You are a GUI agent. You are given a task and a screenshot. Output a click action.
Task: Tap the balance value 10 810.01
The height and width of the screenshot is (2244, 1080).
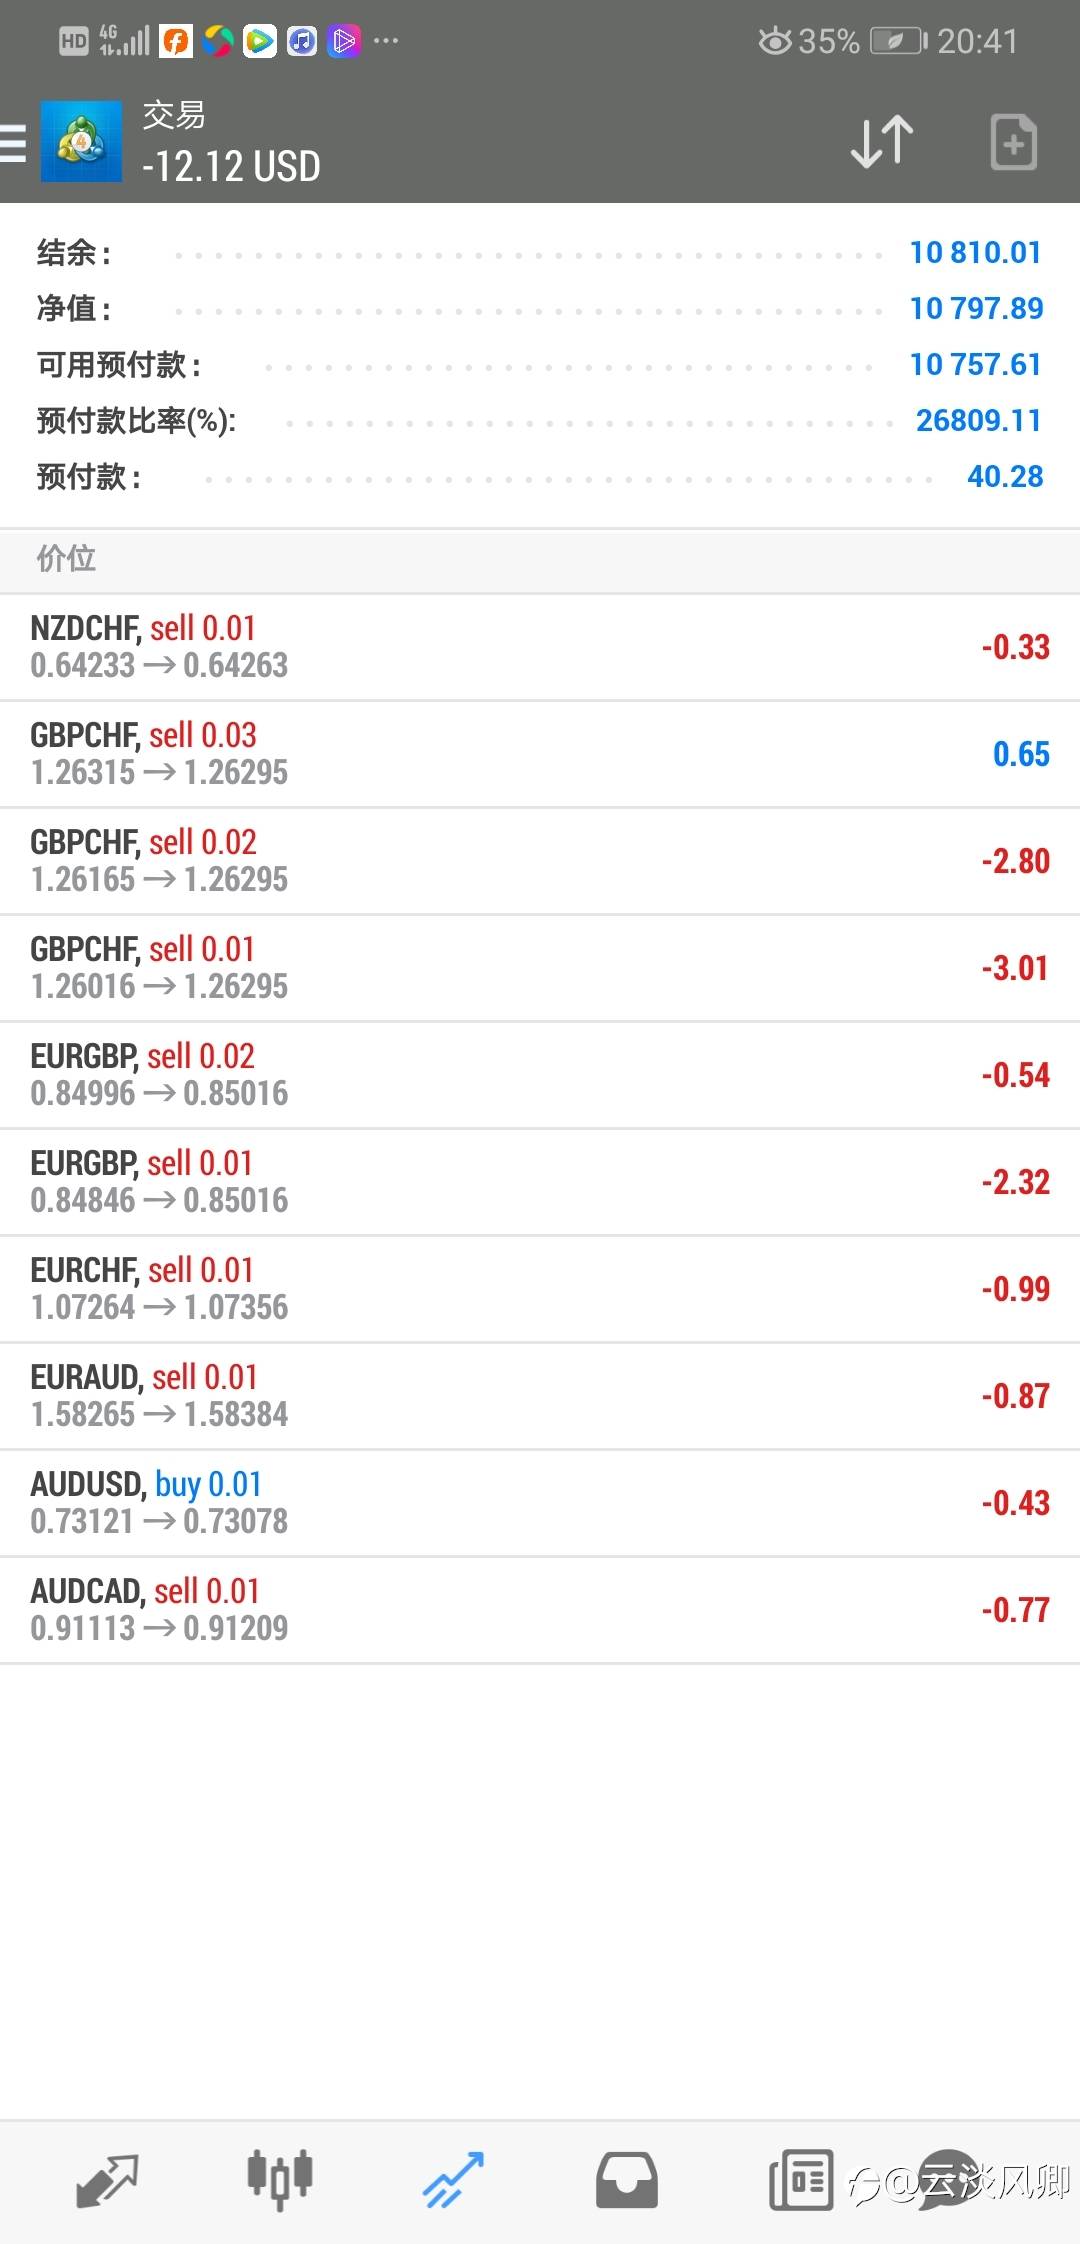click(x=975, y=252)
